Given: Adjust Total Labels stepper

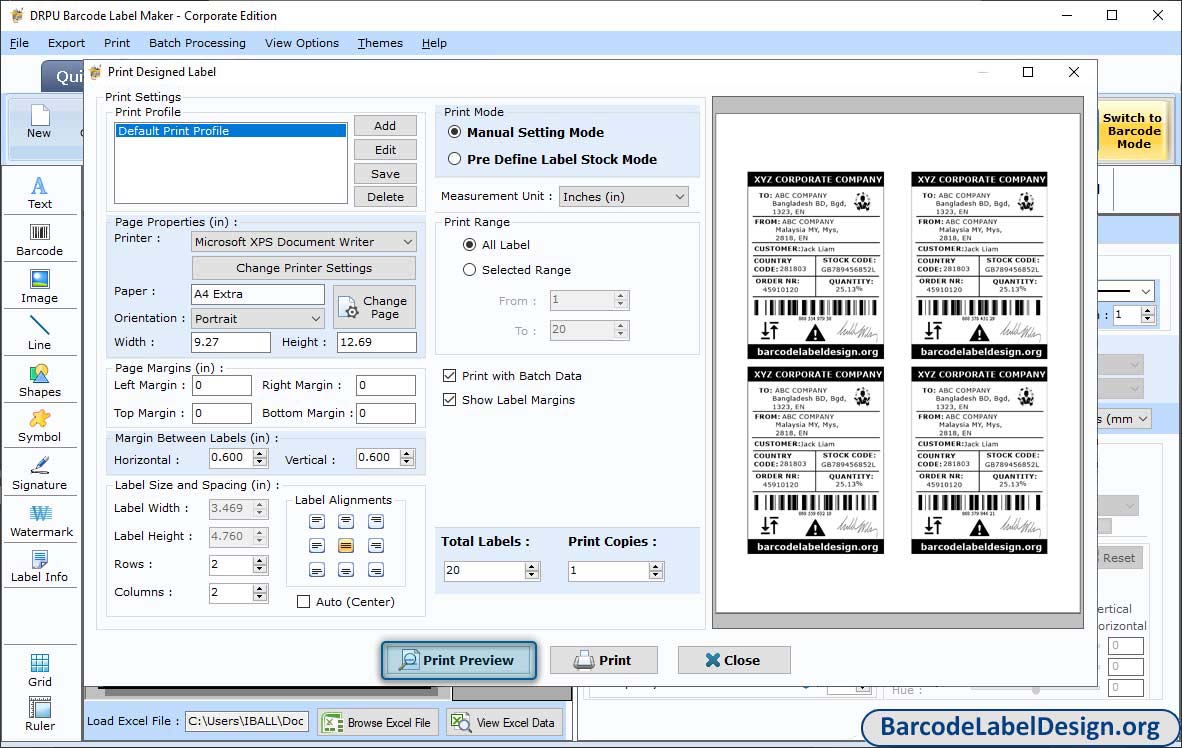Looking at the screenshot, I should pos(532,571).
